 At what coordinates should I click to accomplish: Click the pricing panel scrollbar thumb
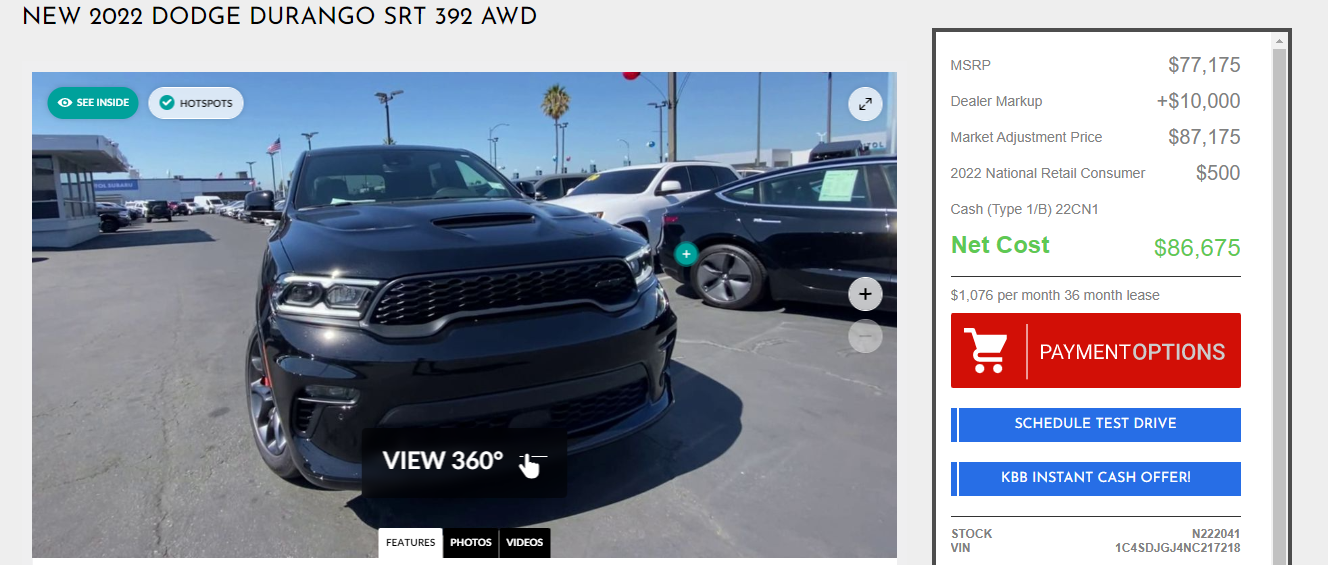coord(1279,300)
